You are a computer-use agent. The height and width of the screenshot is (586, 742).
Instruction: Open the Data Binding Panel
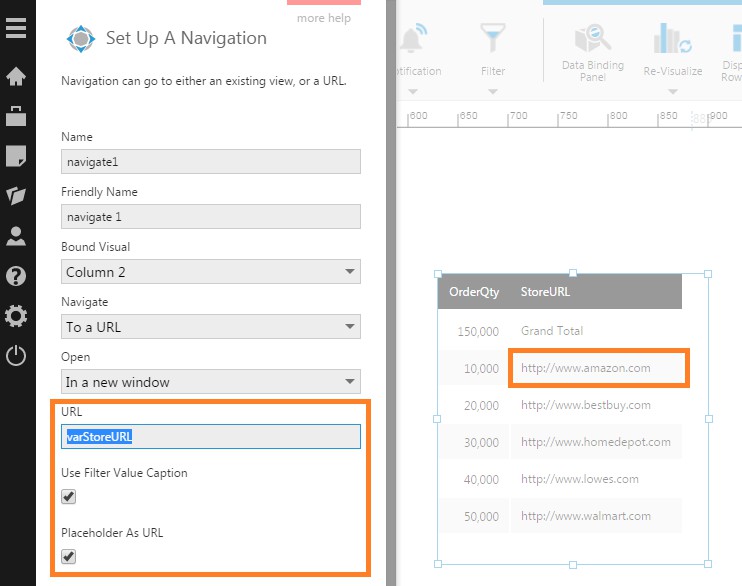592,53
